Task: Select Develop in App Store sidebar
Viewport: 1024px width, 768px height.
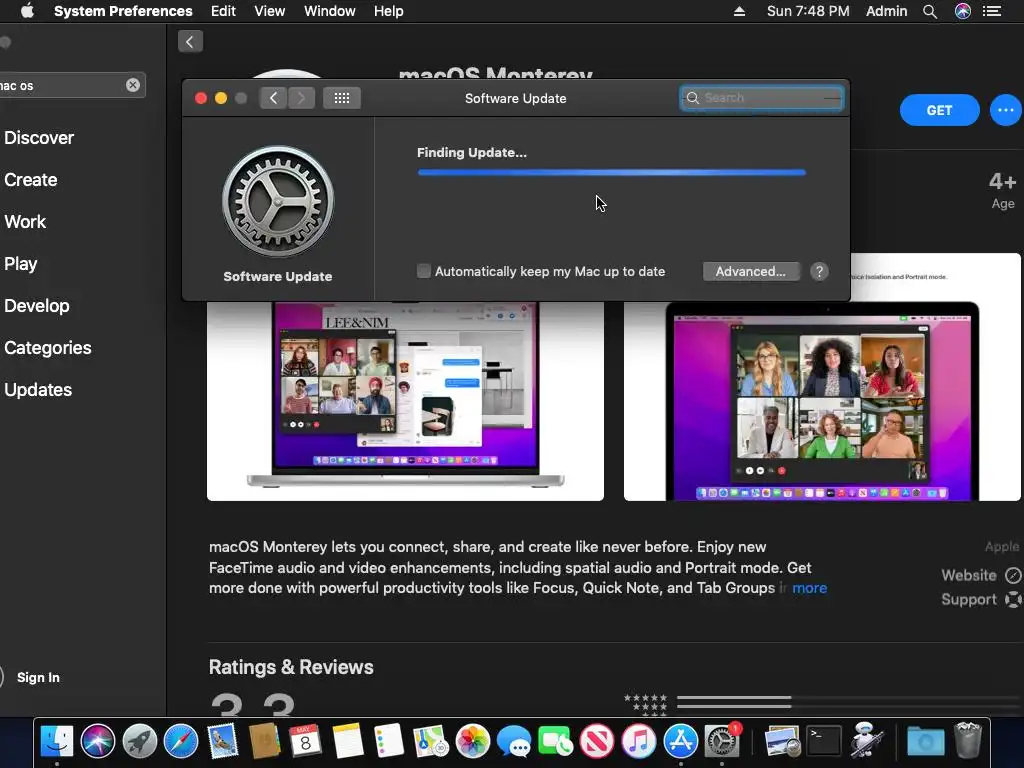Action: tap(37, 306)
